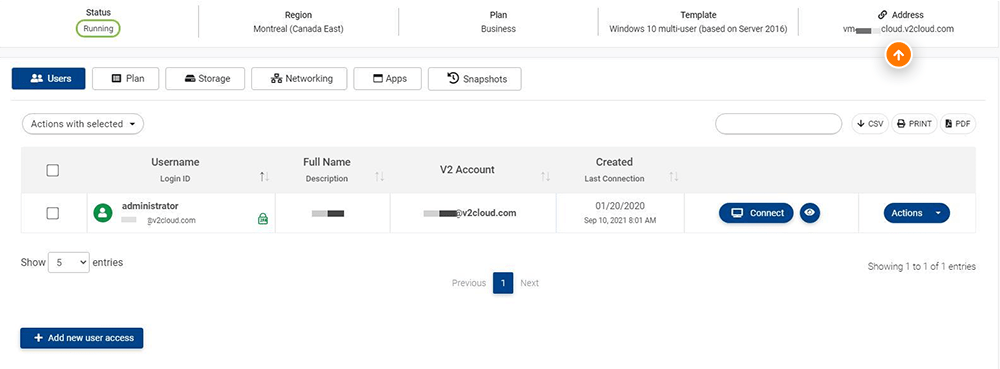
Task: Go to the Next page
Action: pyautogui.click(x=529, y=283)
